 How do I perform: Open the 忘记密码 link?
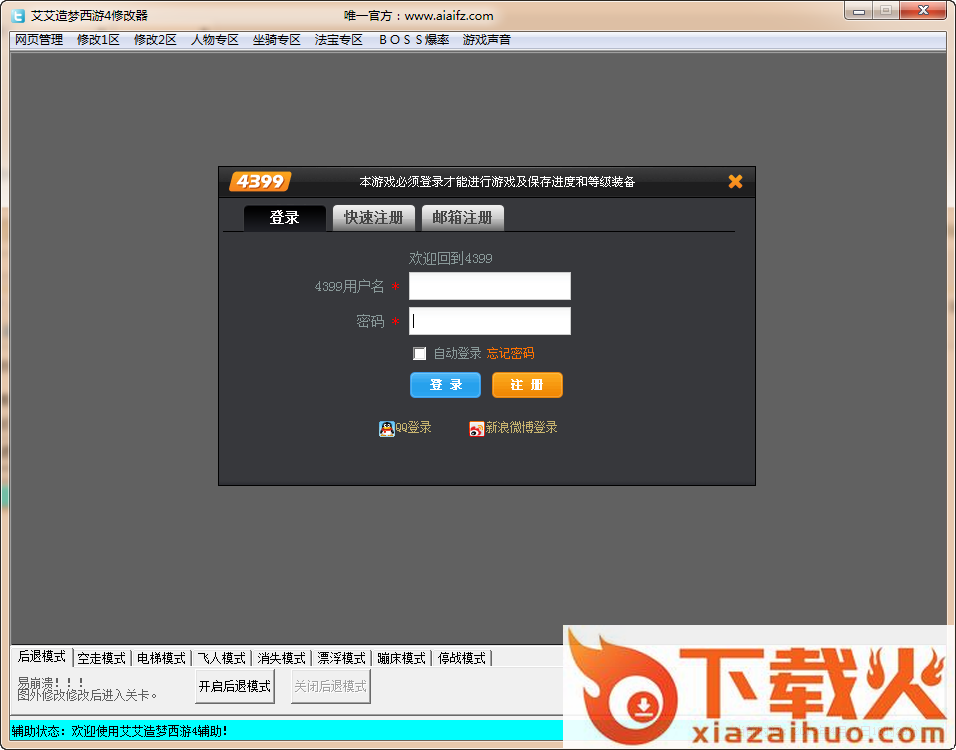pos(510,353)
